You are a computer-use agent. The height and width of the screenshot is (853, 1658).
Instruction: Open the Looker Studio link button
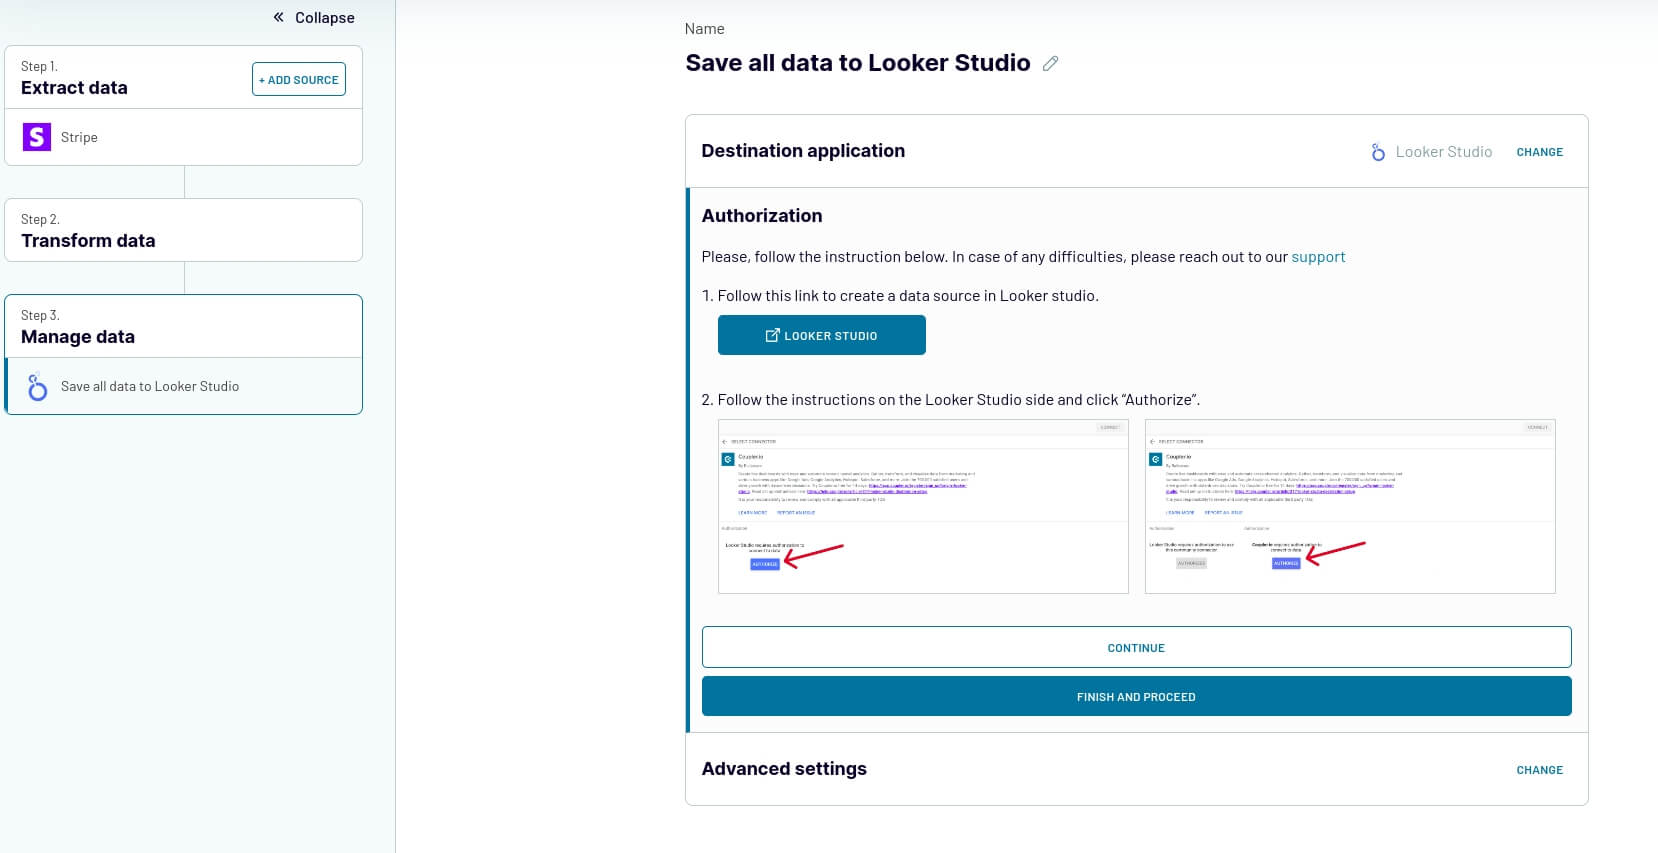point(822,335)
